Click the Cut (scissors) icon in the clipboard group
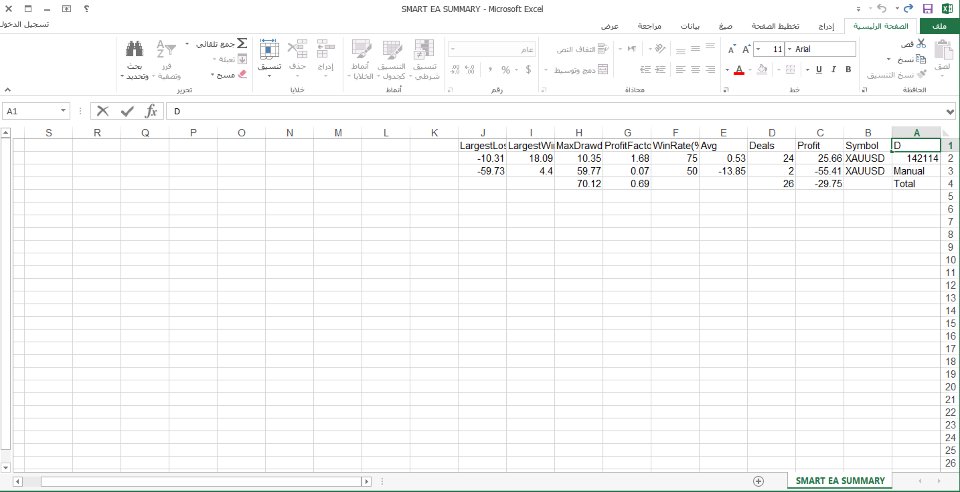Viewport: 960px width, 492px height. (920, 44)
